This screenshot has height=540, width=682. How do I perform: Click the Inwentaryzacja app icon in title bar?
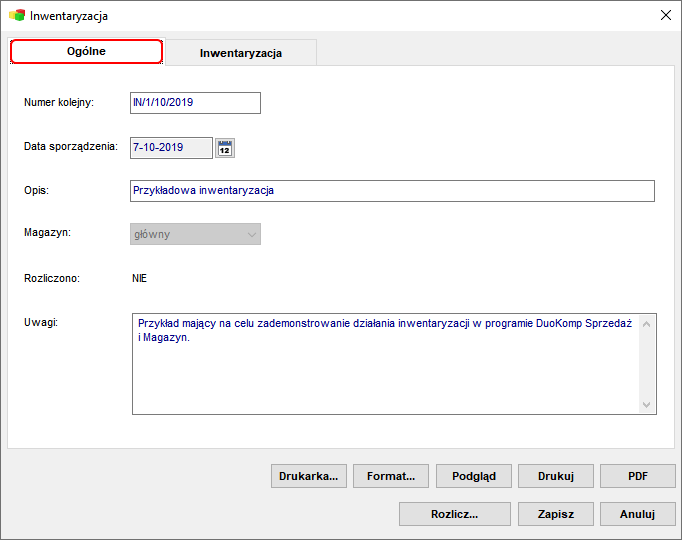(x=17, y=16)
